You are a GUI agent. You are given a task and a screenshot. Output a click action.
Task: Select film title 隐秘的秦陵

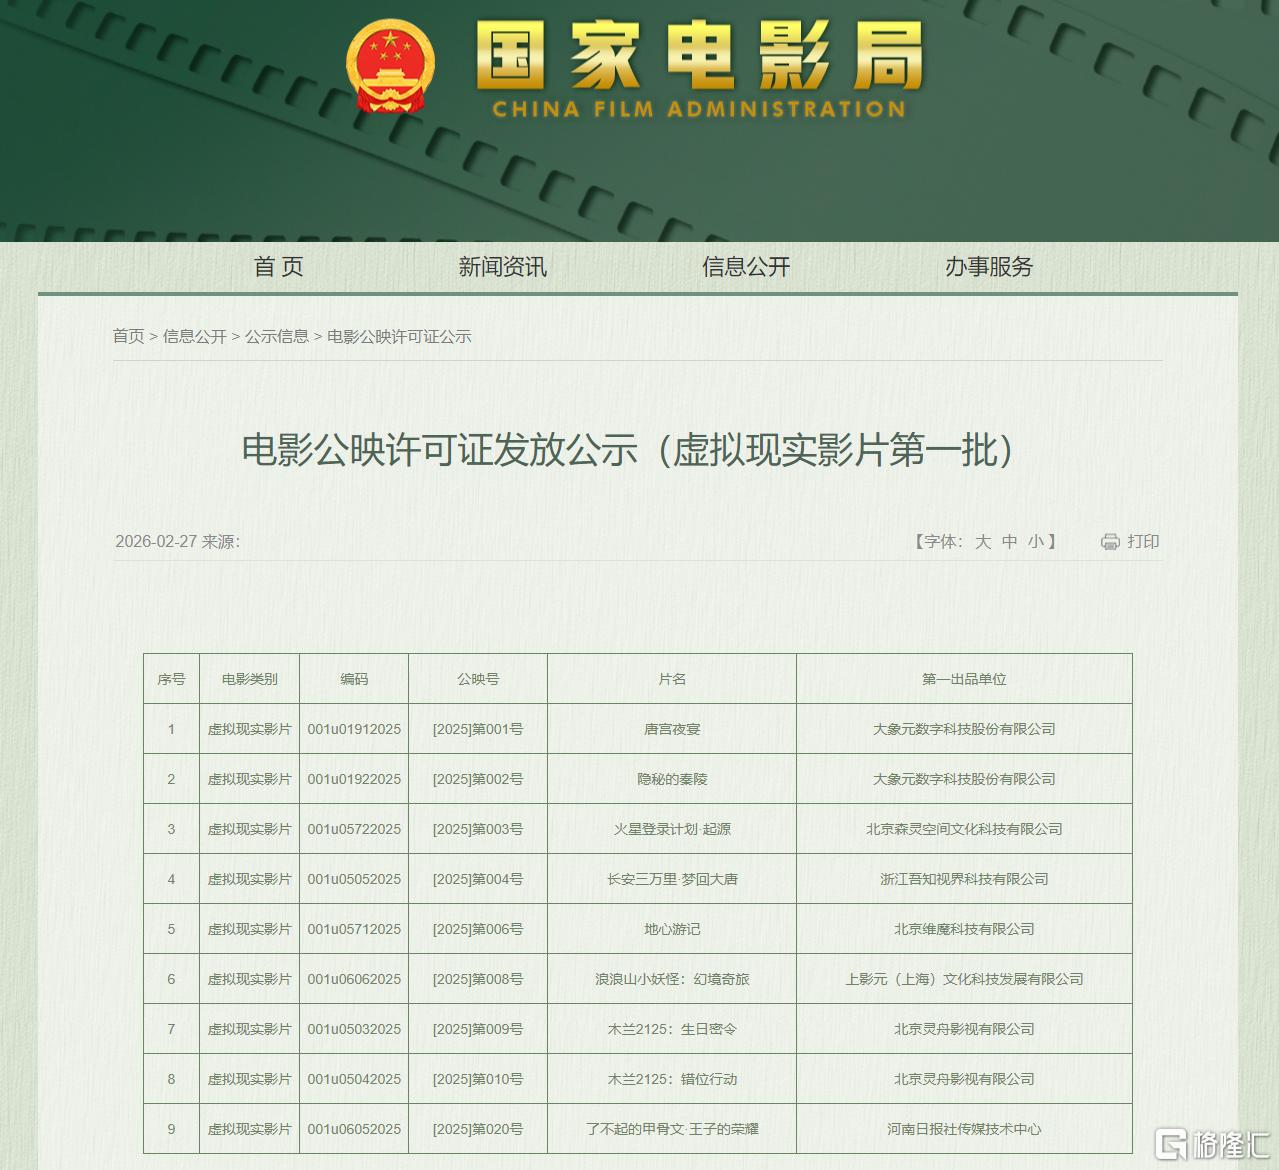click(672, 779)
